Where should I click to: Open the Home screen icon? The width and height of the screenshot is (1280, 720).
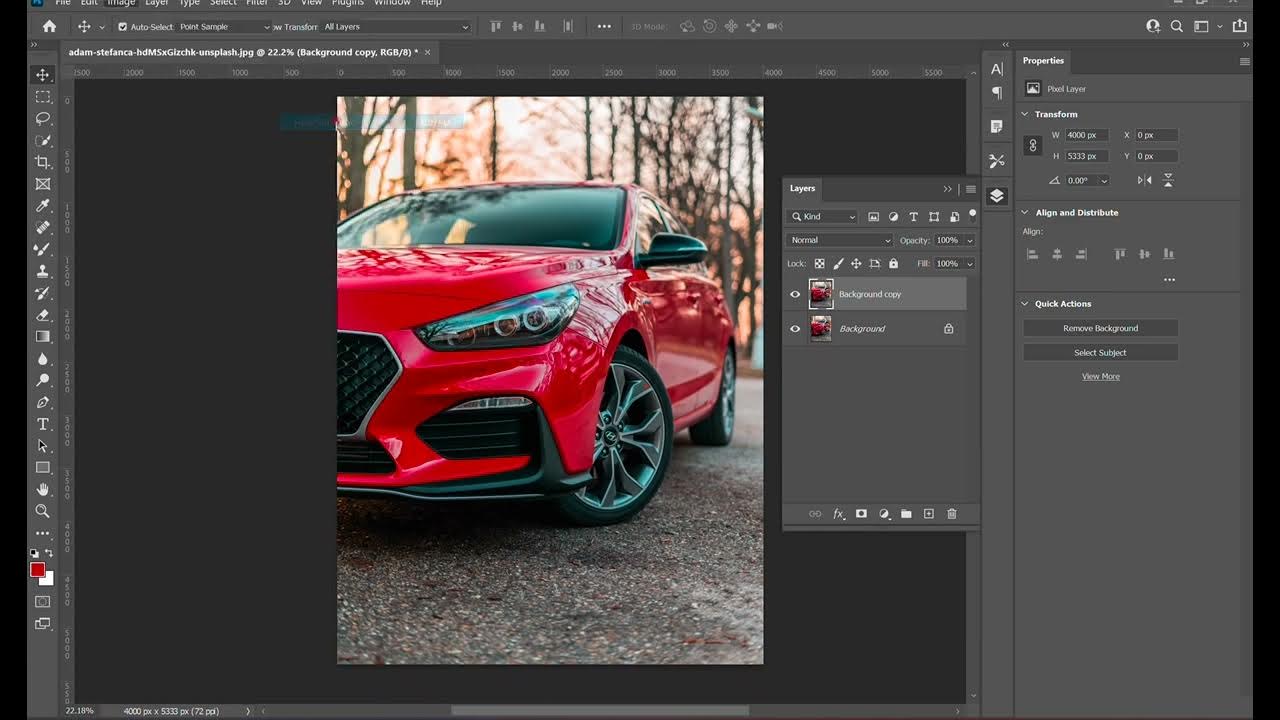point(49,27)
